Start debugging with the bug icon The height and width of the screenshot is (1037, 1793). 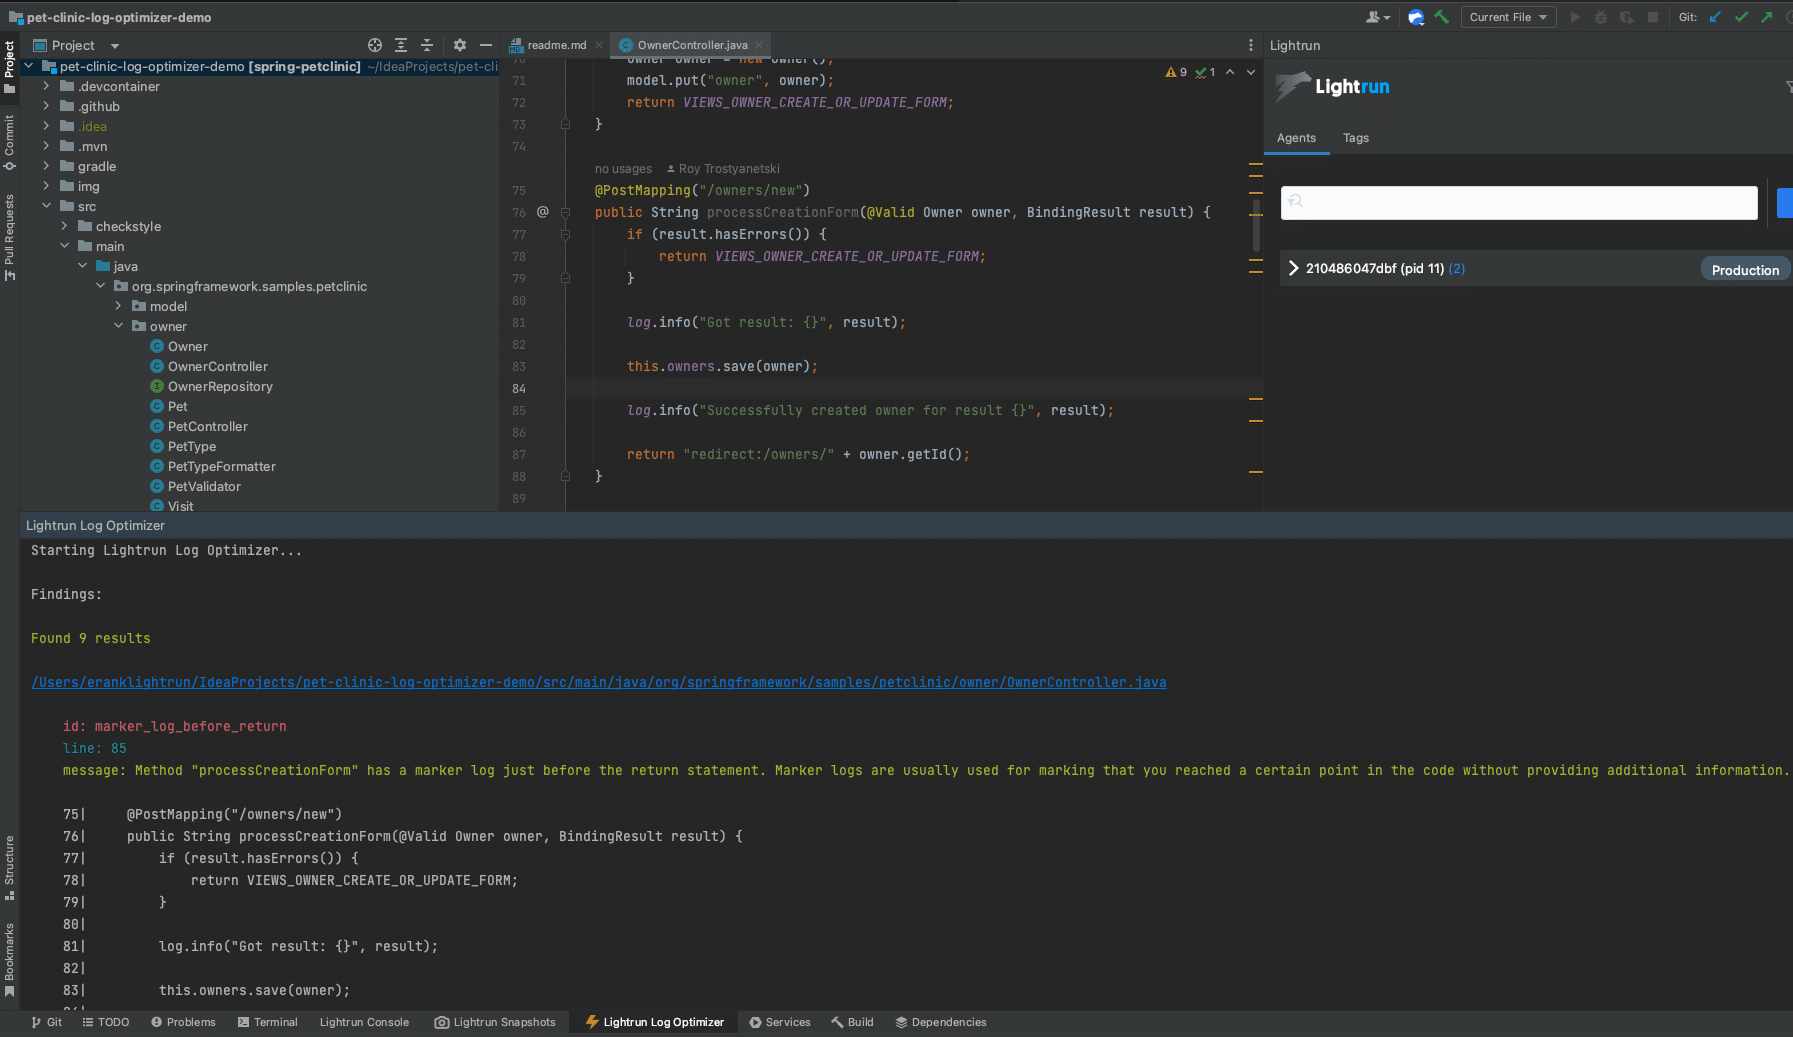click(x=1601, y=17)
